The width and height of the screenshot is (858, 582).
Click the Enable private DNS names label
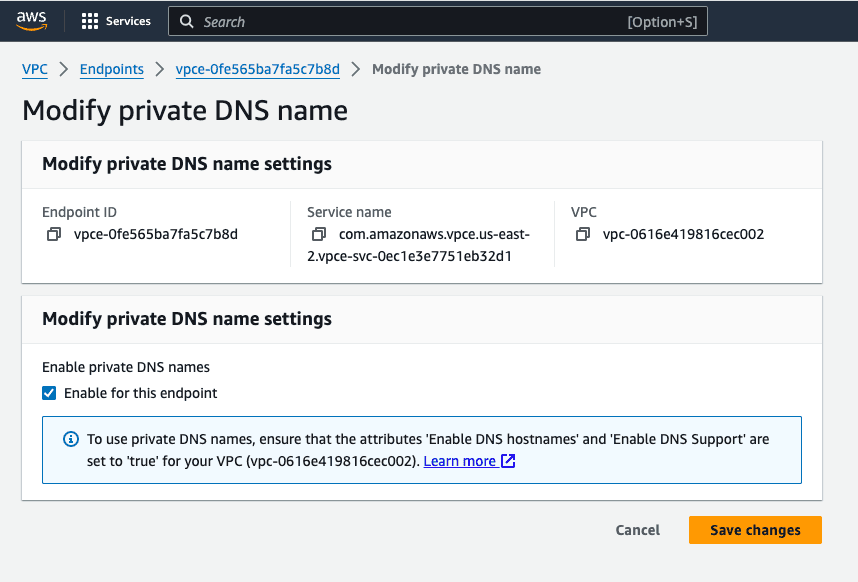[x=125, y=367]
